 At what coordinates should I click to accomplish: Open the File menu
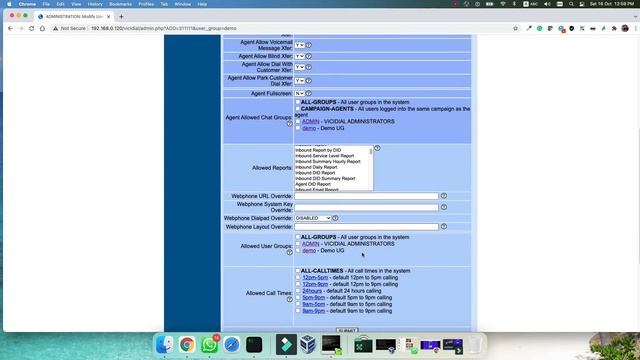pyautogui.click(x=46, y=4)
